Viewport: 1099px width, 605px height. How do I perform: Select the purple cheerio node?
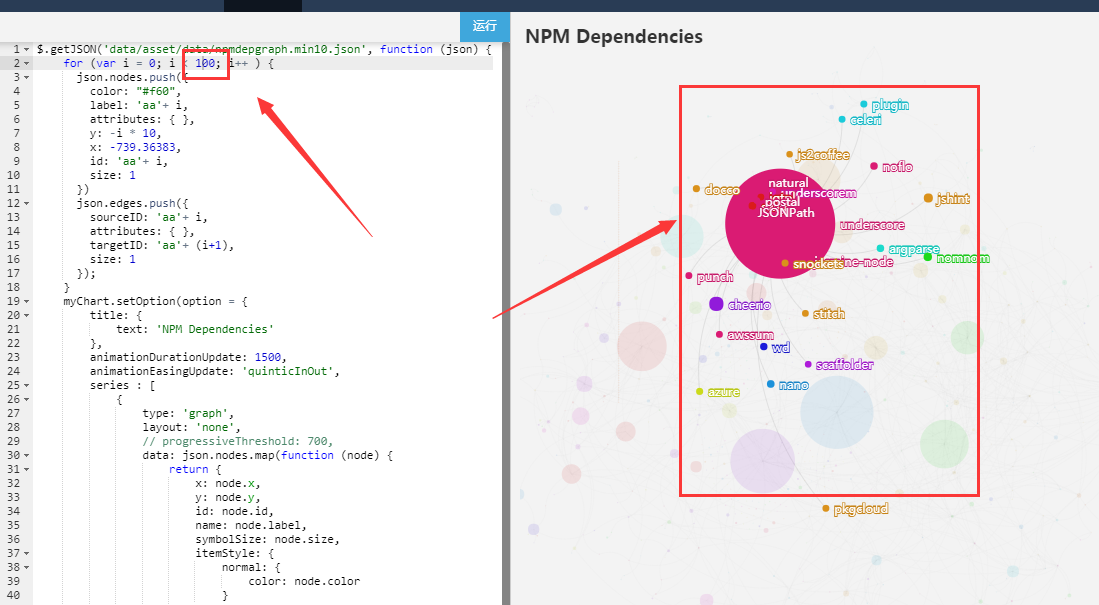pos(716,304)
